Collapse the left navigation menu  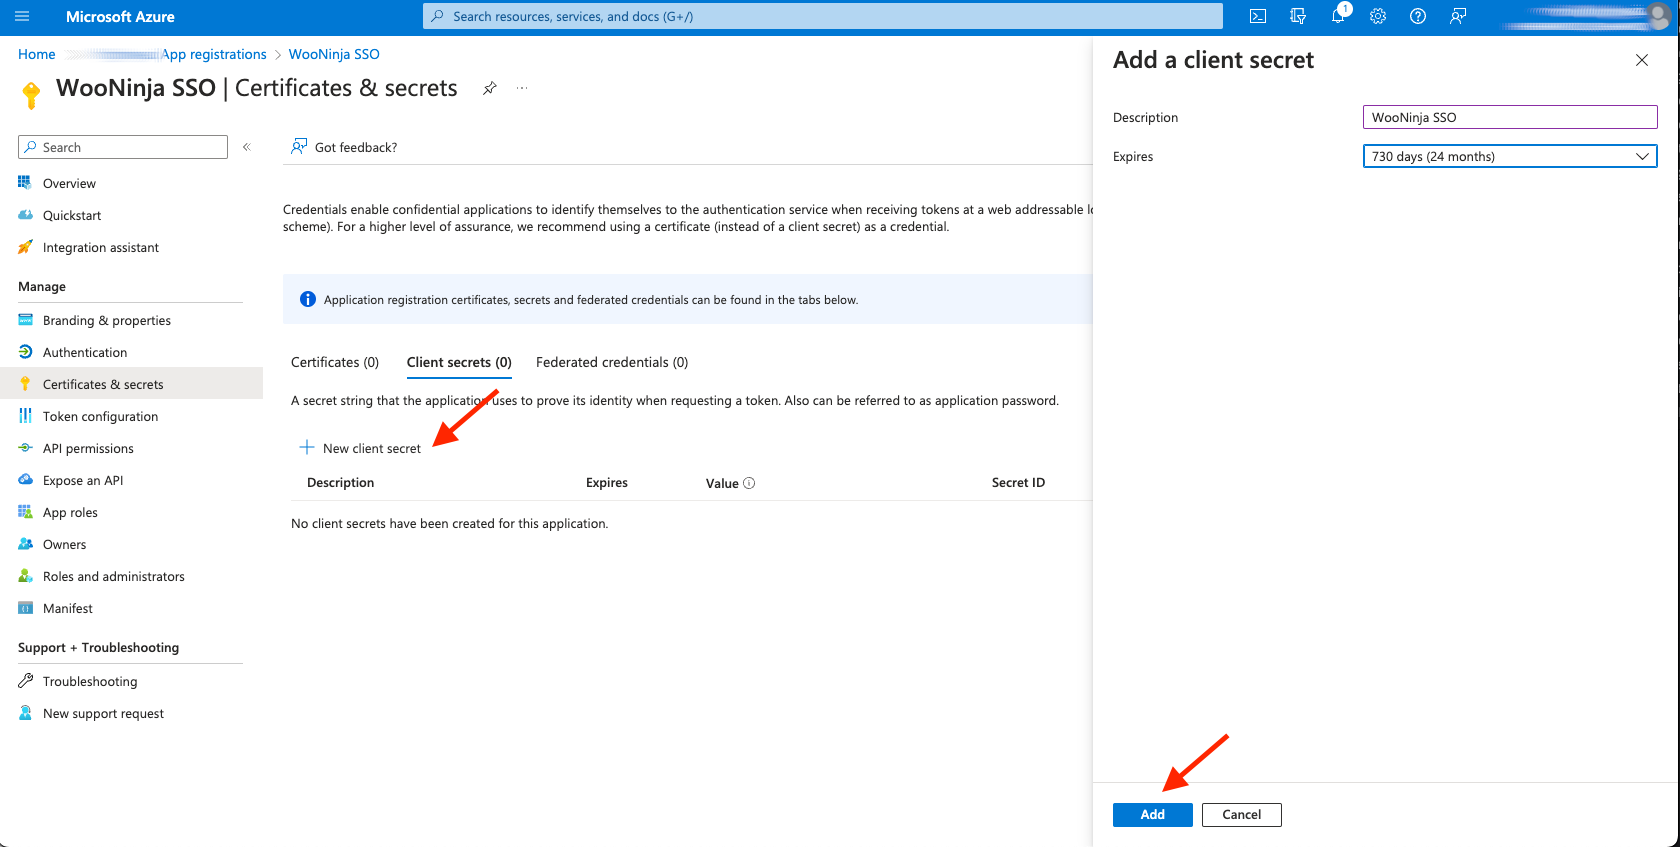[x=246, y=147]
